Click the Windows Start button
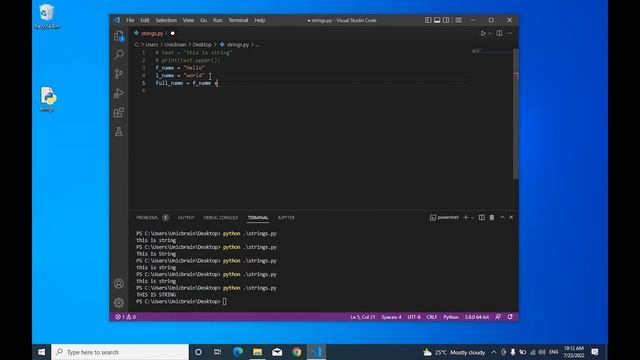Viewport: 640px width, 360px height. [x=42, y=352]
